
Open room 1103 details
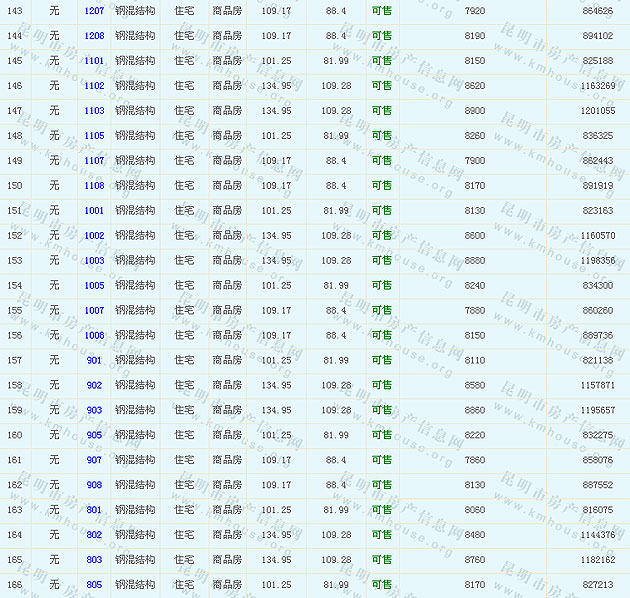coord(94,111)
